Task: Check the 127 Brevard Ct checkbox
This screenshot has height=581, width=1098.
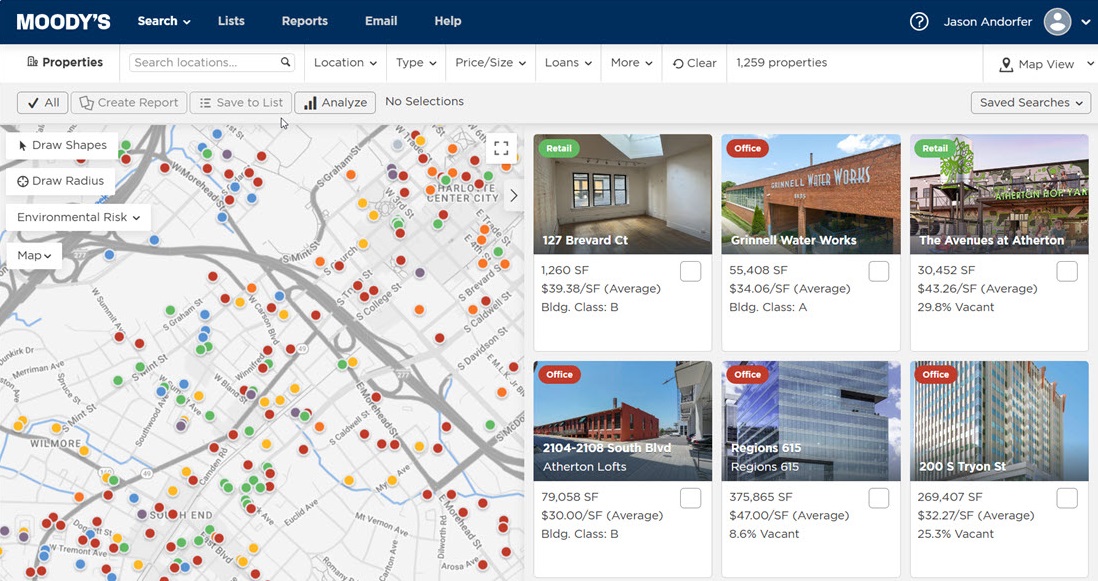Action: pos(690,271)
